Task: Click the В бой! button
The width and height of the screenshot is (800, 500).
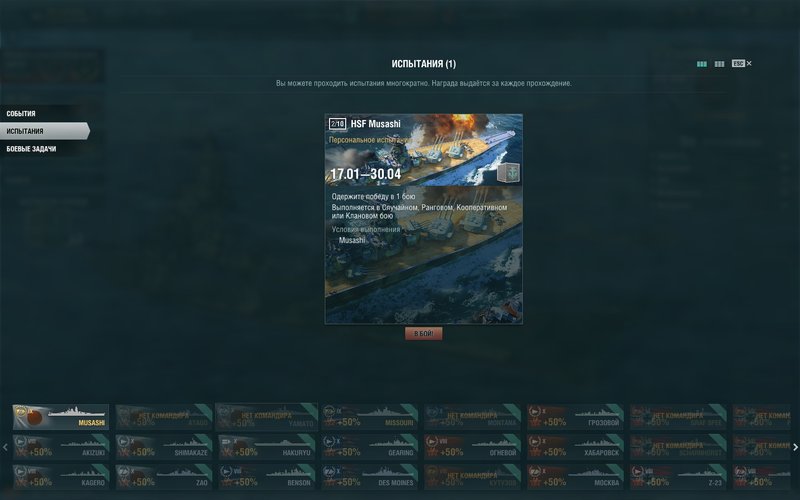Action: (423, 333)
